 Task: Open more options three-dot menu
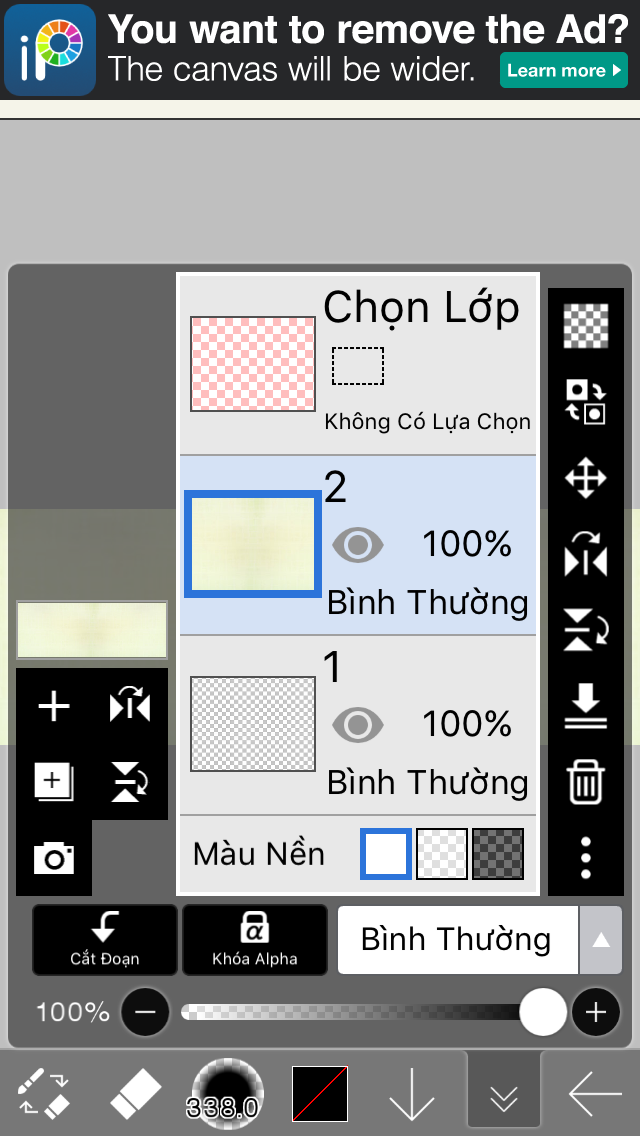coord(586,858)
